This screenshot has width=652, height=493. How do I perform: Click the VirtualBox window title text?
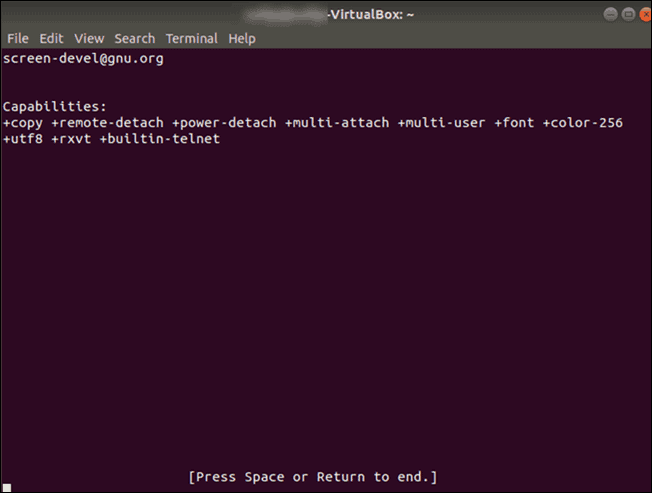(x=371, y=15)
